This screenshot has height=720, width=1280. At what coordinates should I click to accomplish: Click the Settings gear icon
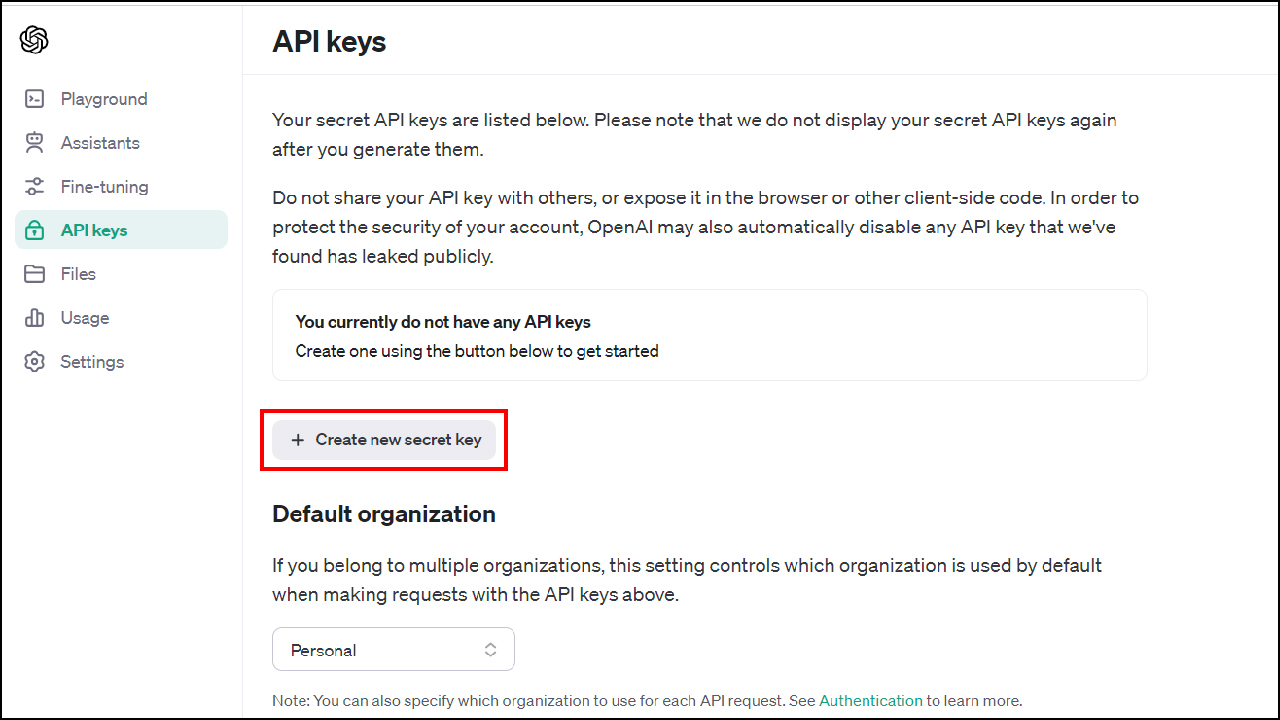[x=35, y=362]
